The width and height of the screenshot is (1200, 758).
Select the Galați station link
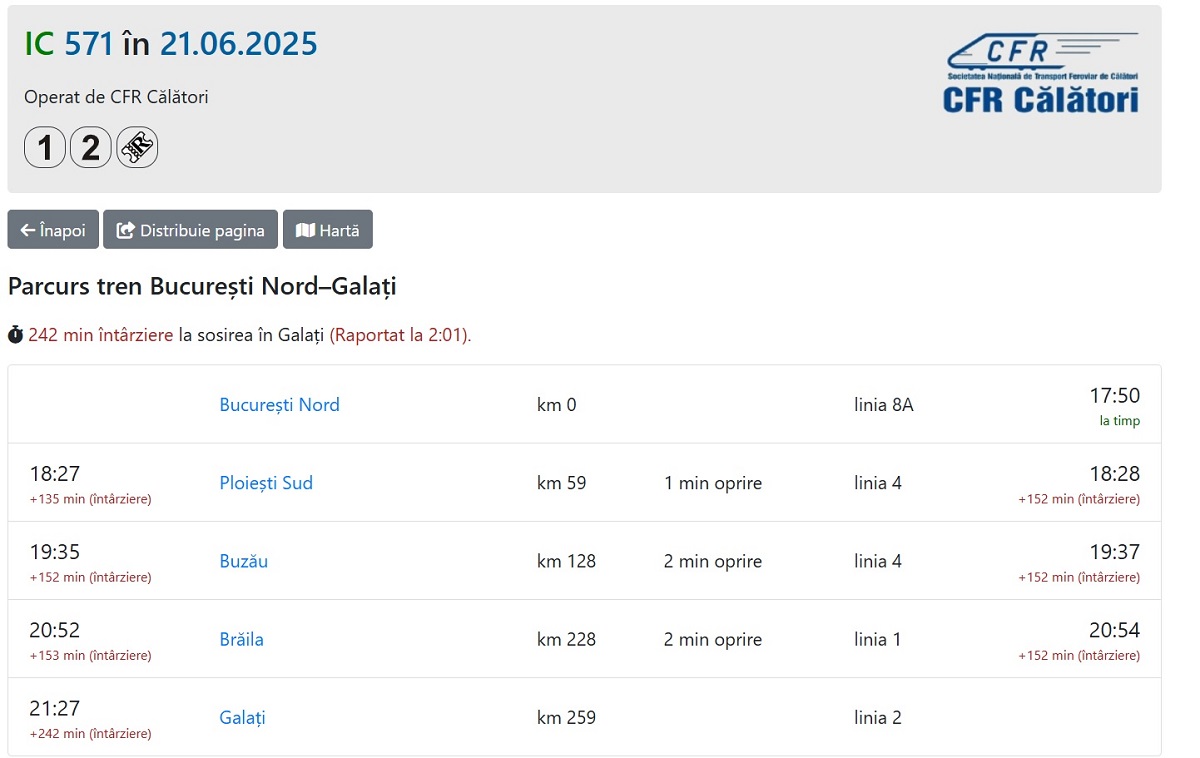pos(243,718)
